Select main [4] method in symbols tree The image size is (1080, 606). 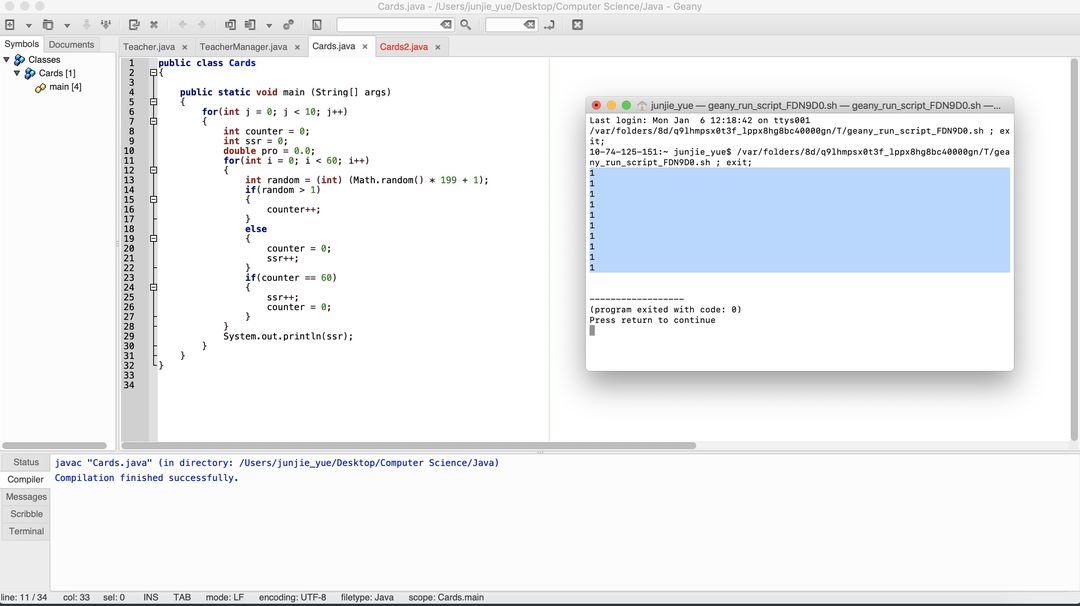pos(65,87)
